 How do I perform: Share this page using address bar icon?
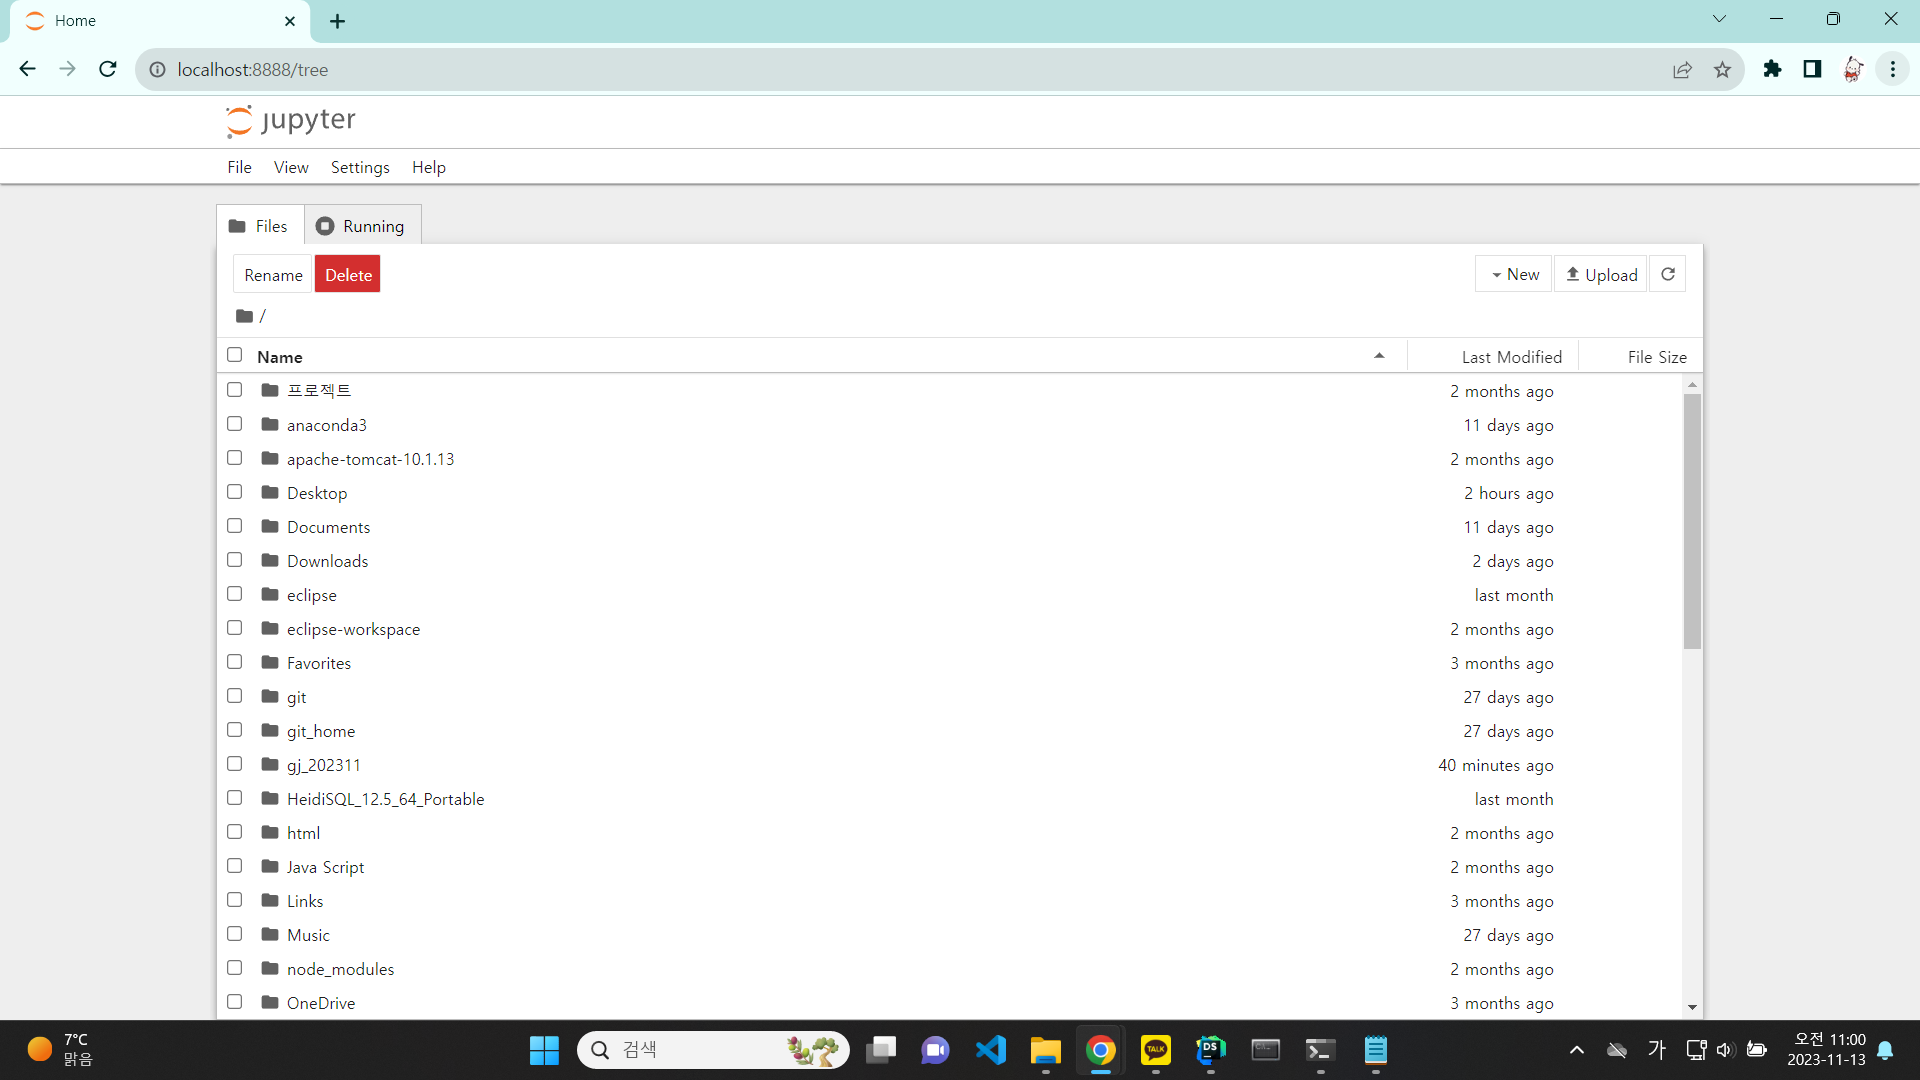click(x=1682, y=69)
